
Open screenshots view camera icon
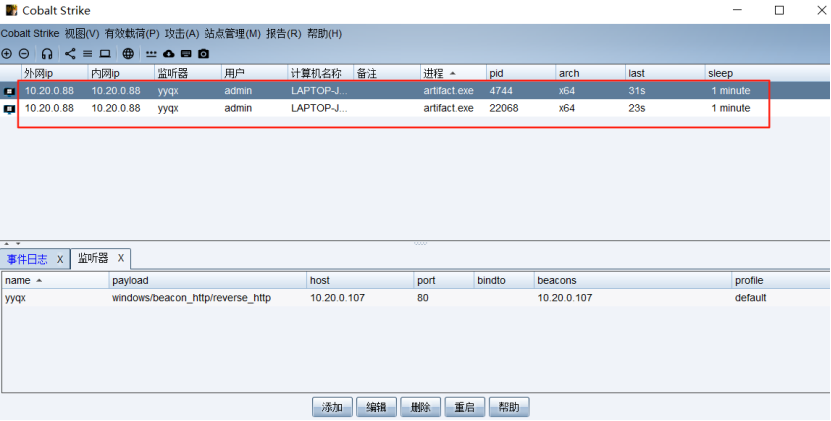pos(204,54)
